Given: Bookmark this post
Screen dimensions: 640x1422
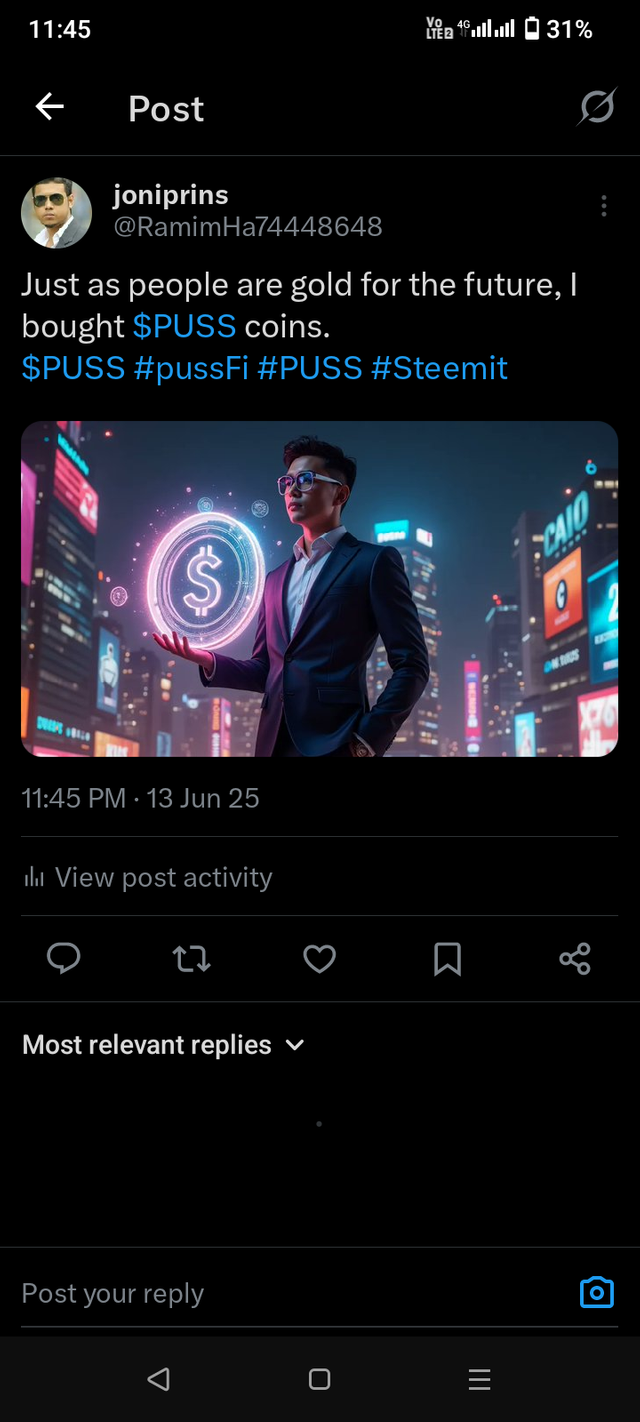Looking at the screenshot, I should pyautogui.click(x=447, y=959).
